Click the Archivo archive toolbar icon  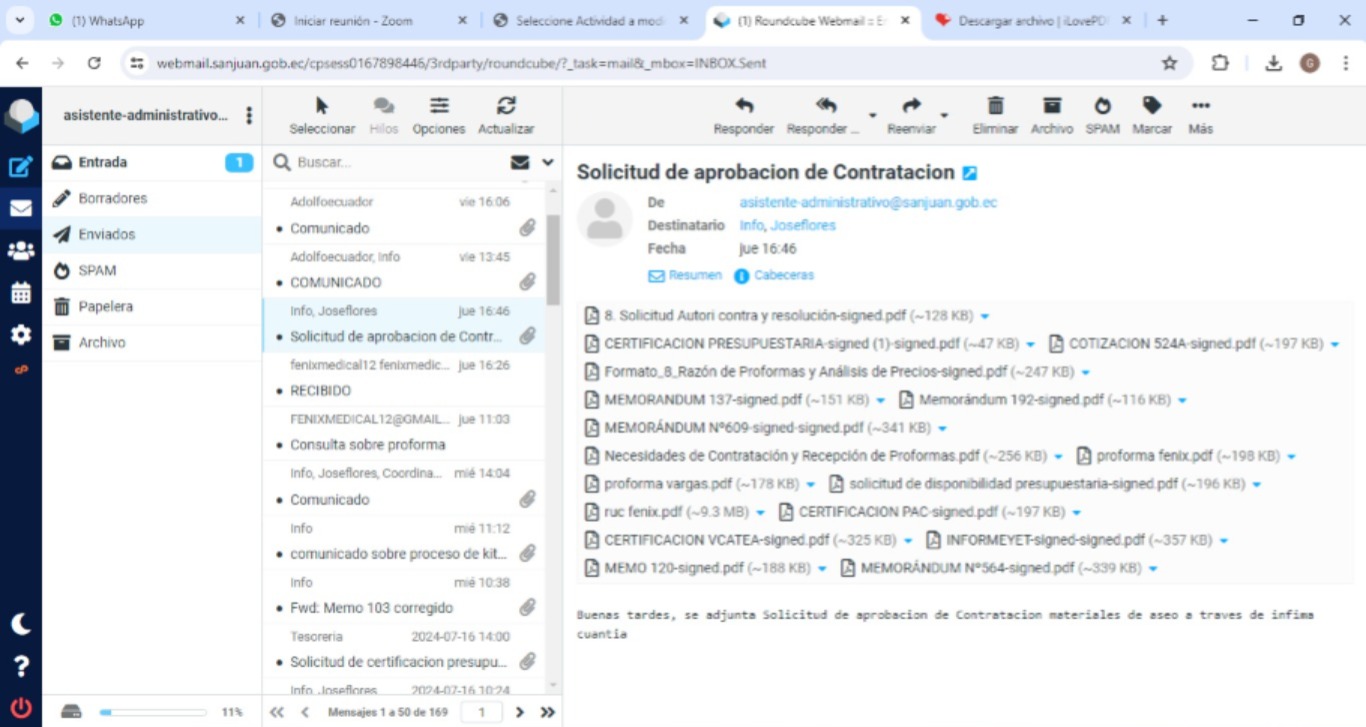tap(1051, 106)
